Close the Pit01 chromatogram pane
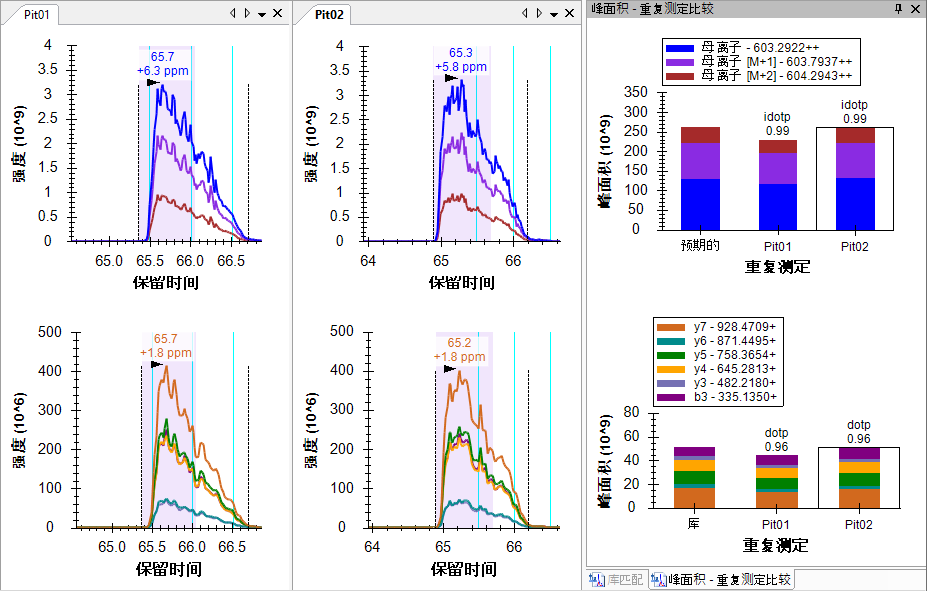 277,14
